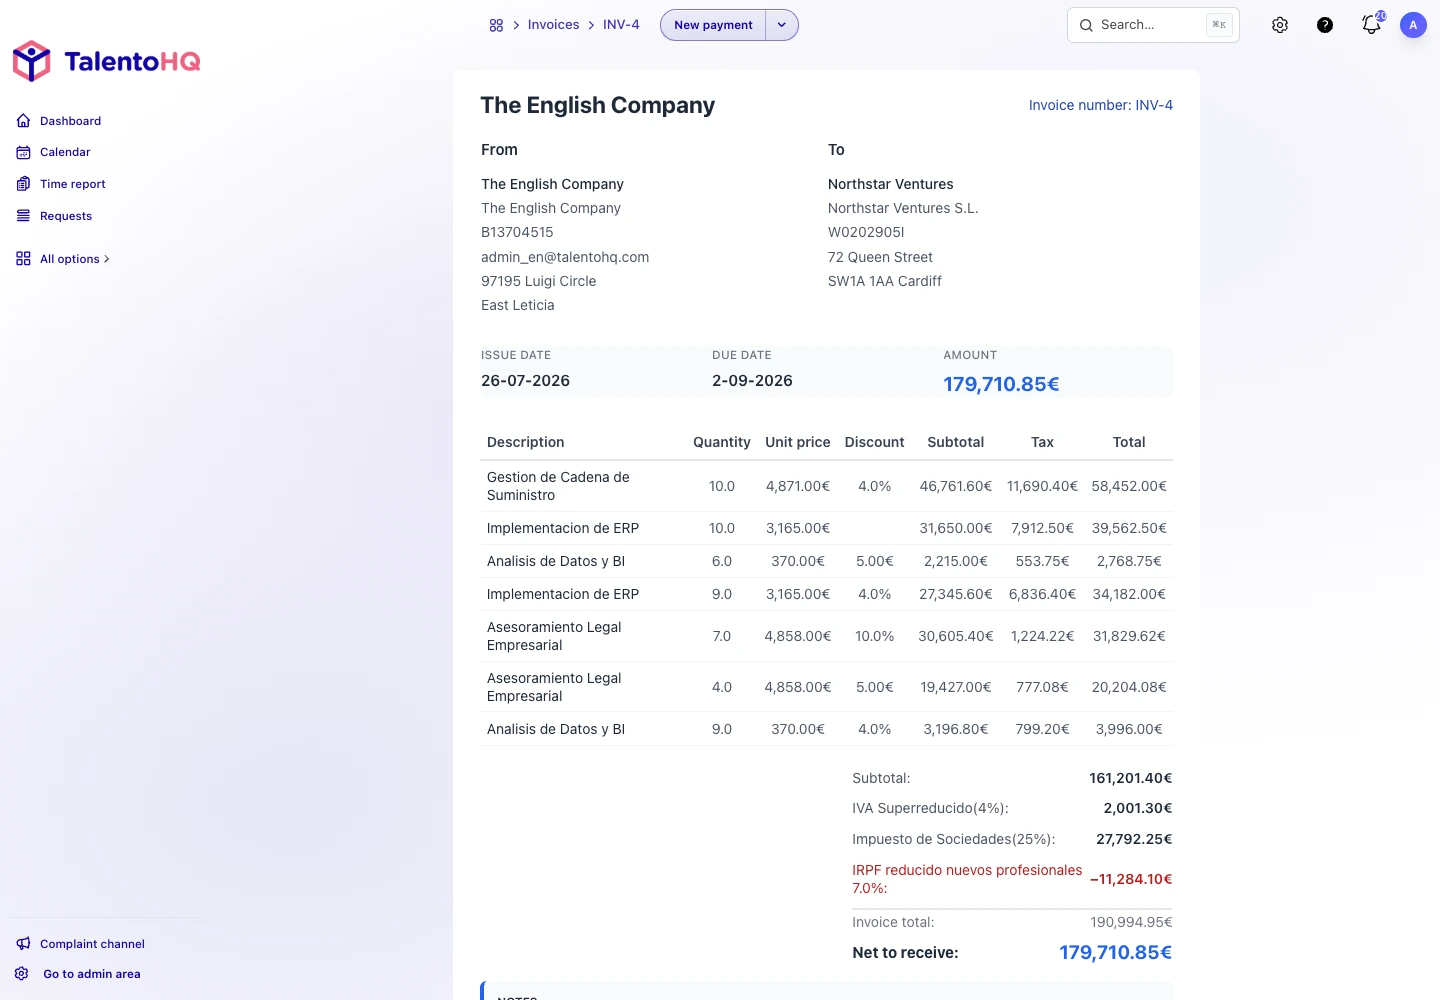Click the 39,562.50€ total cell
The image size is (1440, 1000).
1129,528
